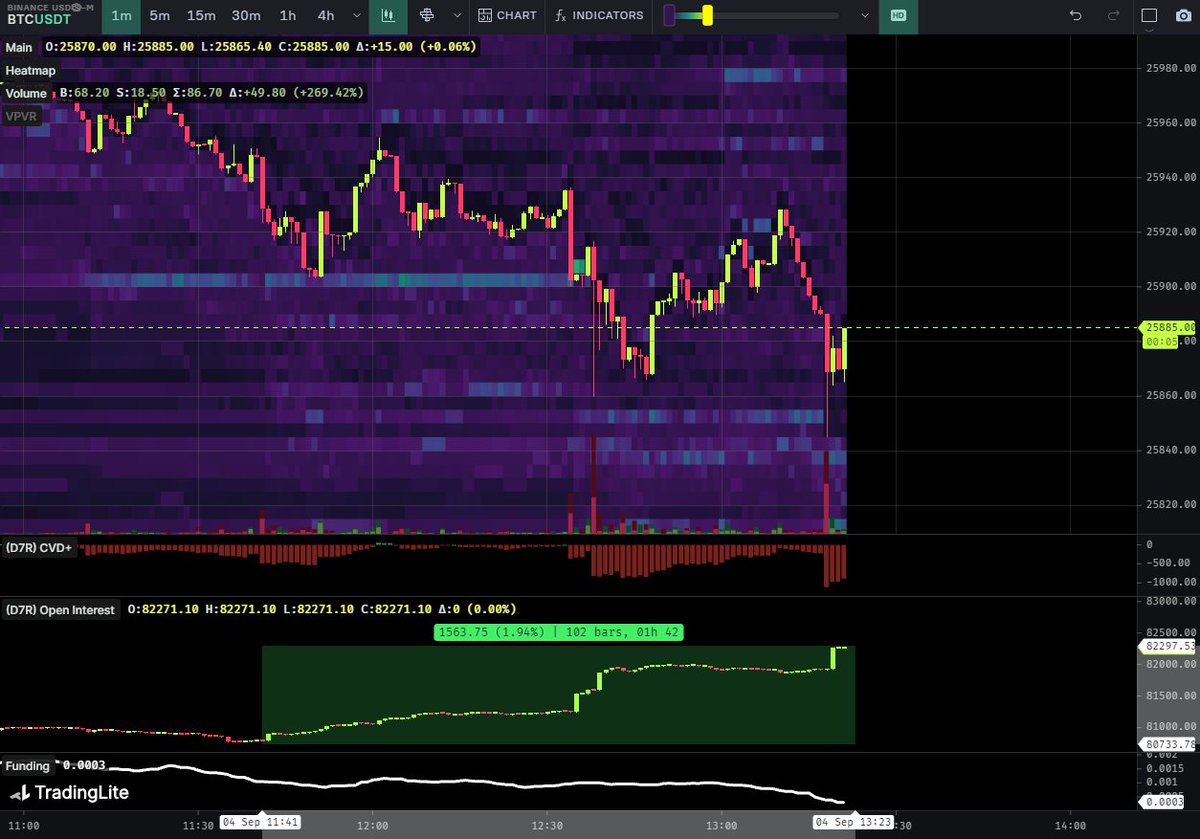Screen dimensions: 1200x839
Task: Click the Funding indicator label
Action: (28, 766)
